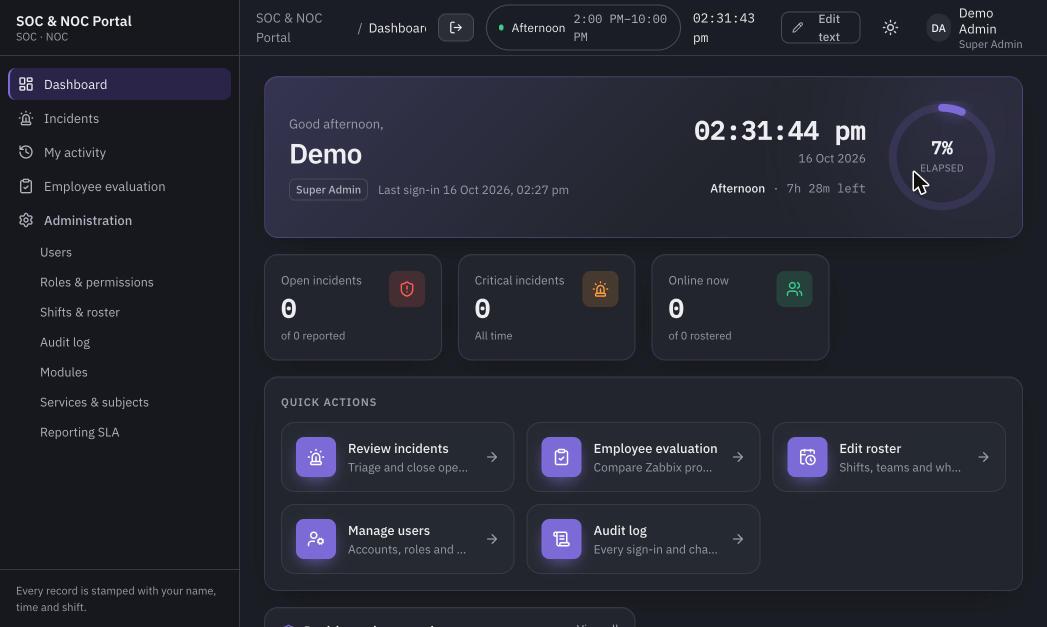
Task: Collapse the Administration section
Action: coord(120,220)
